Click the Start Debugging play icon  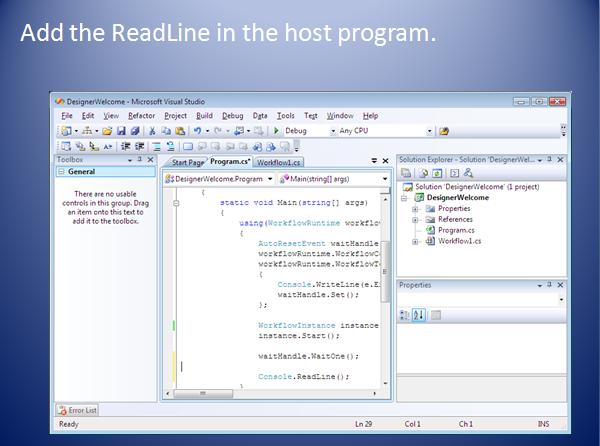(276, 130)
